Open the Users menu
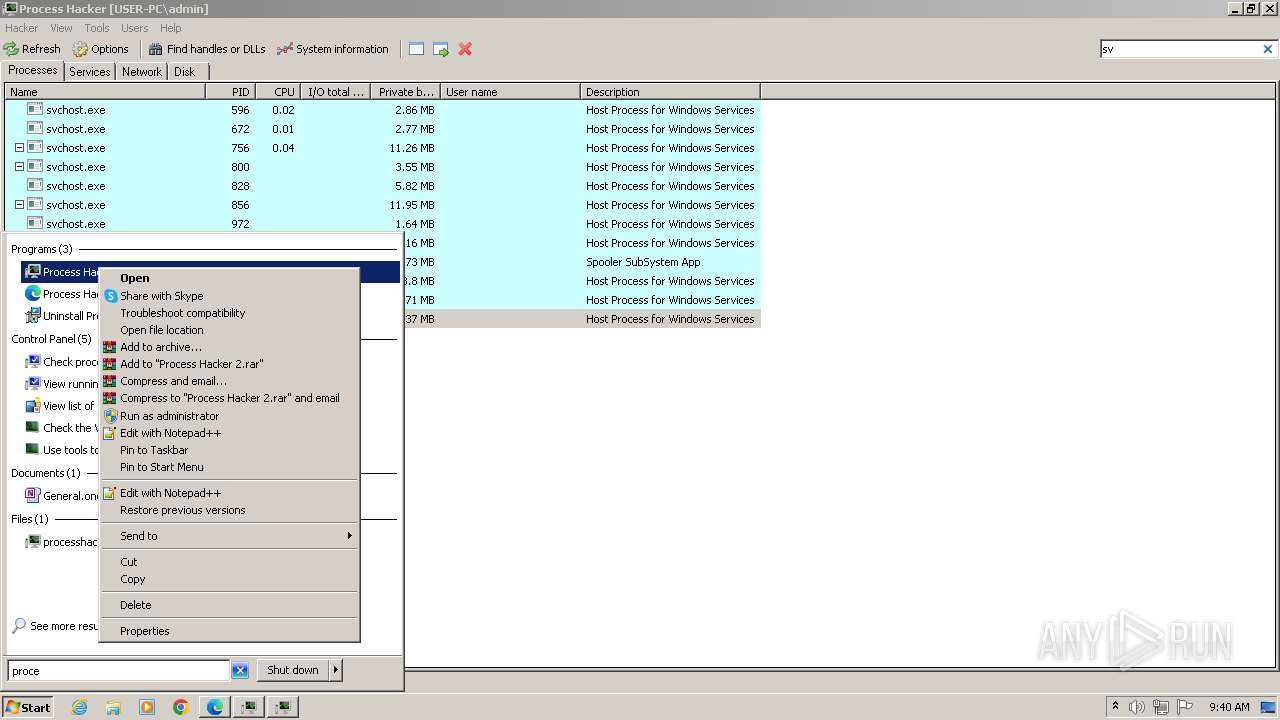Screen dimensions: 1280x720 [x=134, y=28]
